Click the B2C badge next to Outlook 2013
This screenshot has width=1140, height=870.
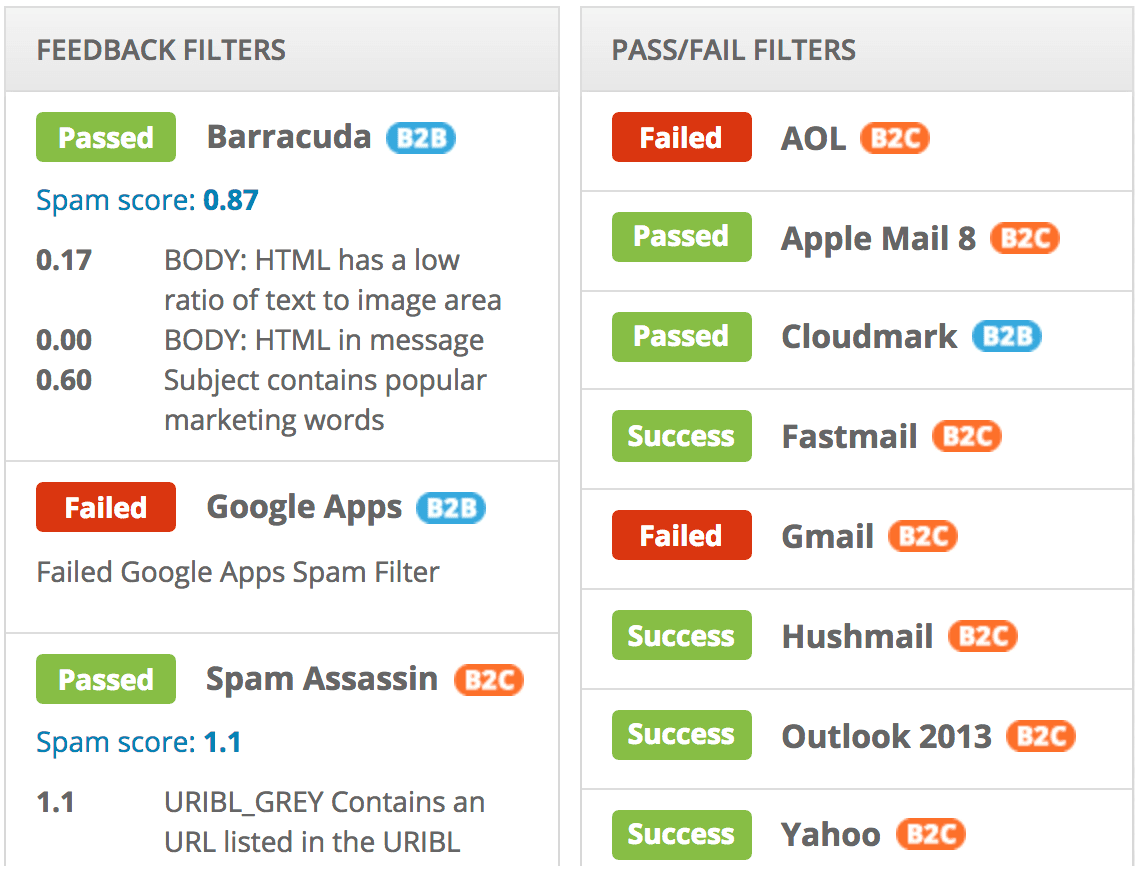1040,736
